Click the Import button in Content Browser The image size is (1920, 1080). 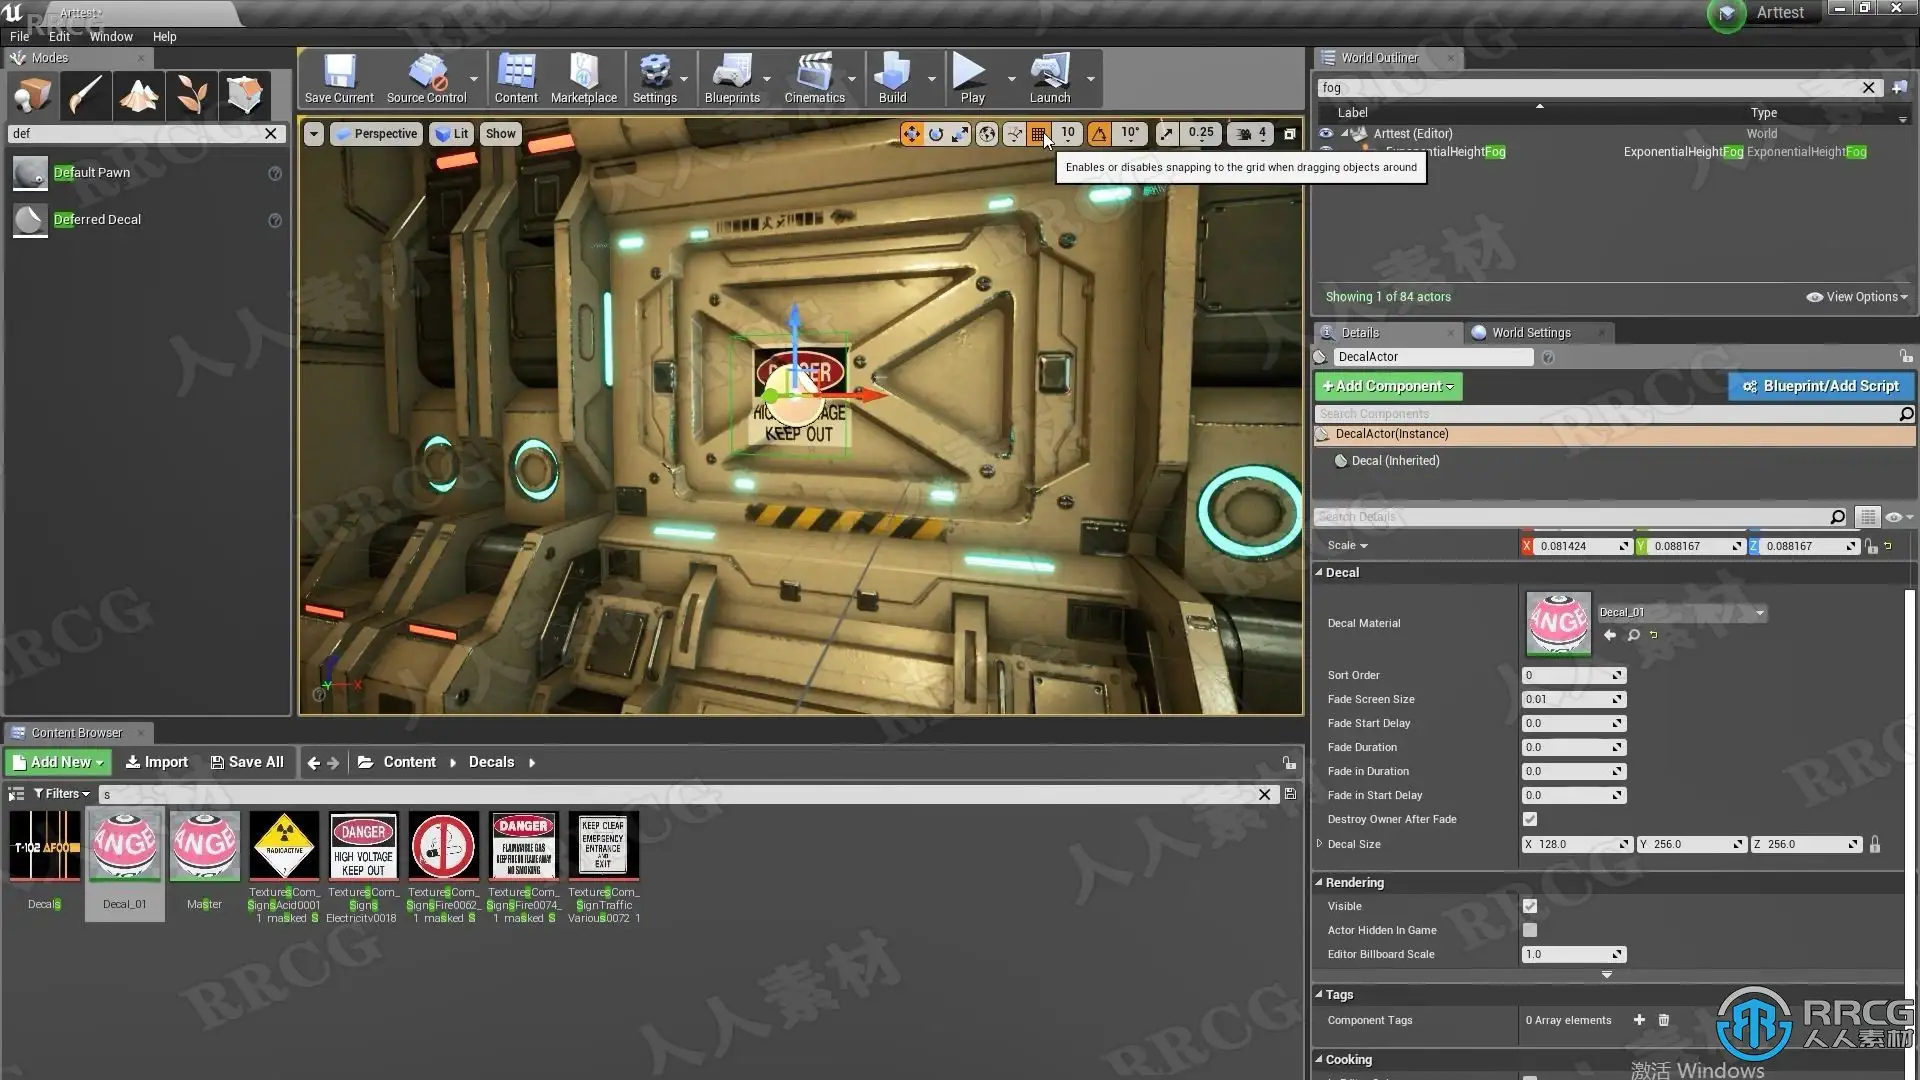[x=157, y=762]
